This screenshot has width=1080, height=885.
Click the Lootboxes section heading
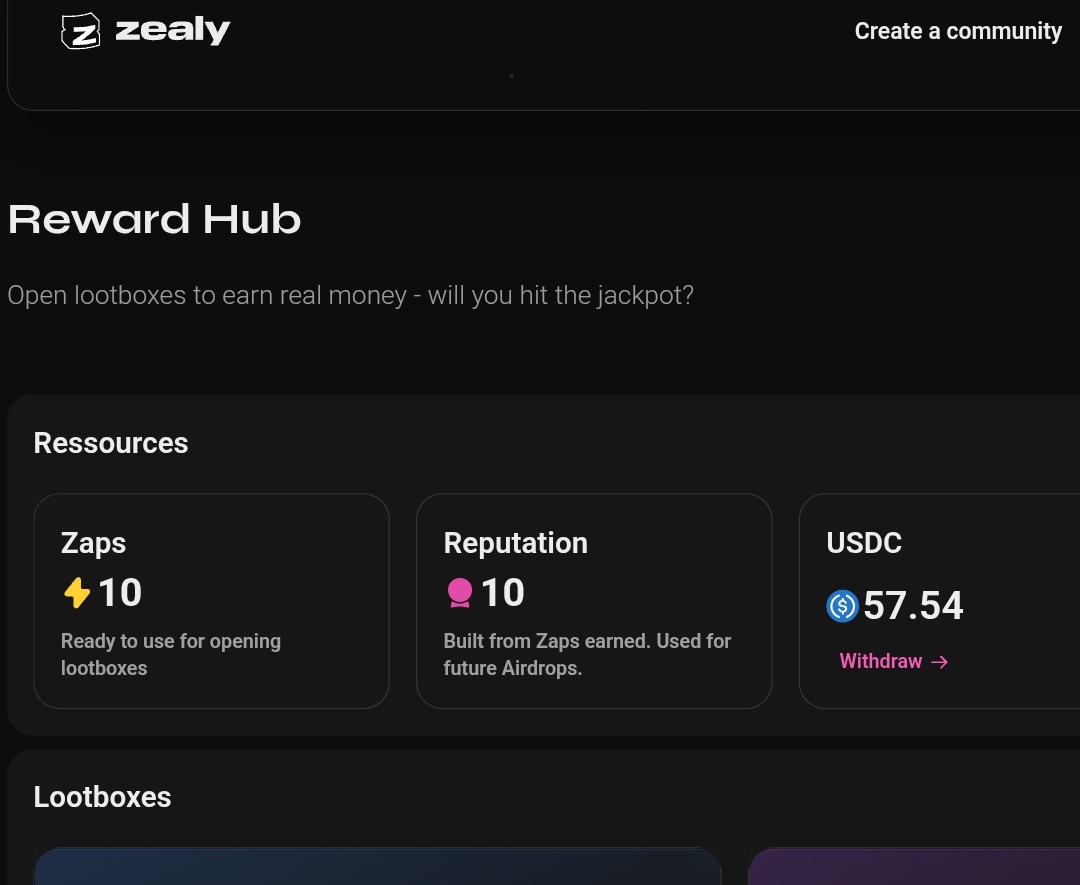point(103,797)
